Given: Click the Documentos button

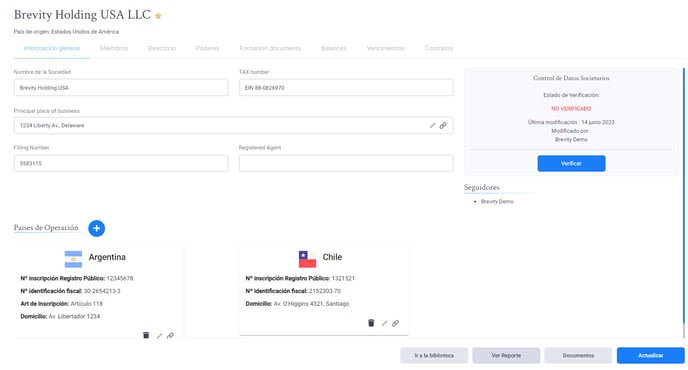Looking at the screenshot, I should click(x=578, y=356).
